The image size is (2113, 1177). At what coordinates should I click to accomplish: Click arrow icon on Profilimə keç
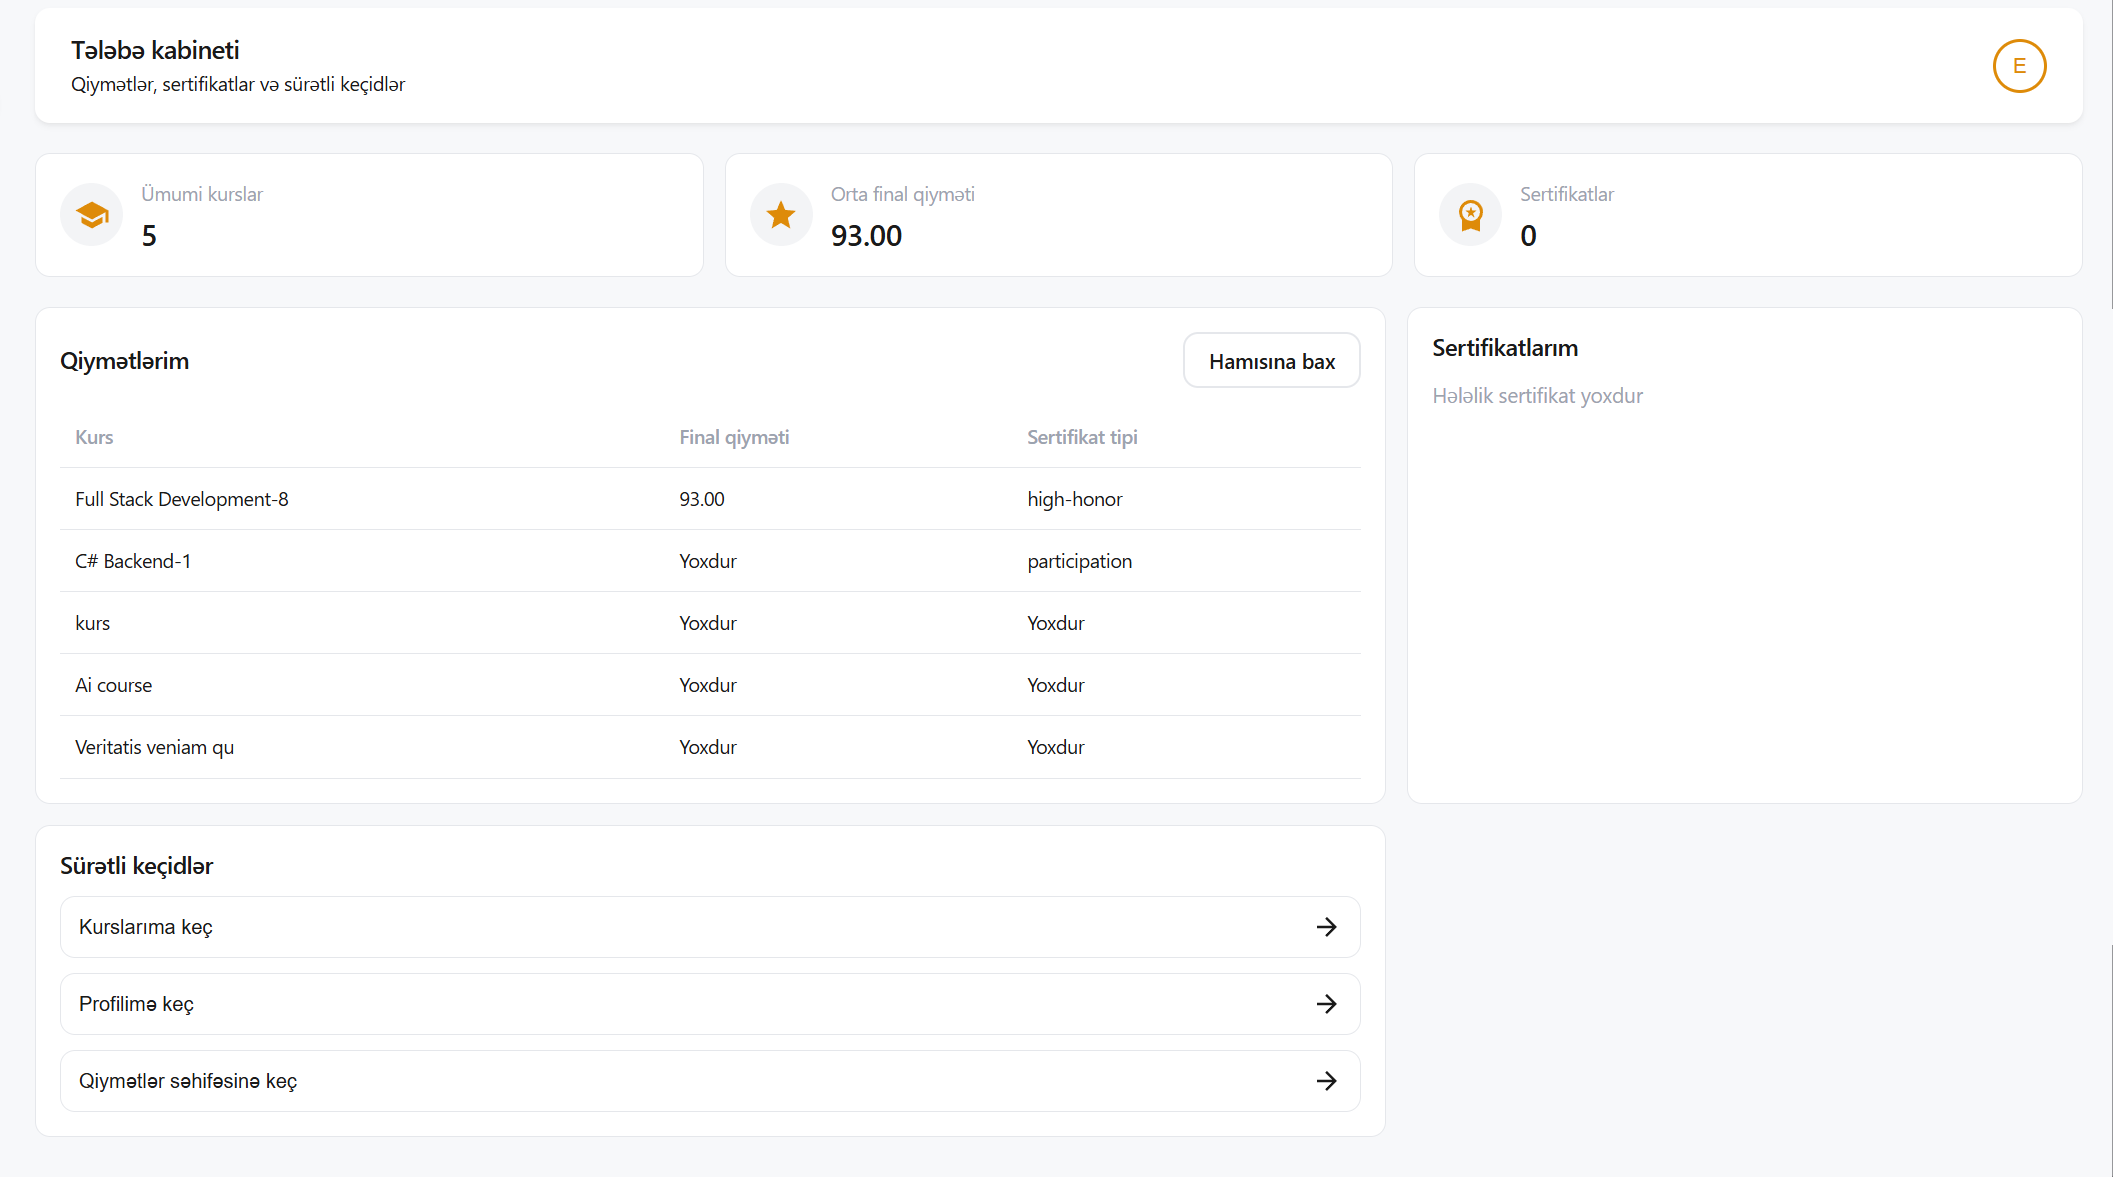click(x=1326, y=1004)
